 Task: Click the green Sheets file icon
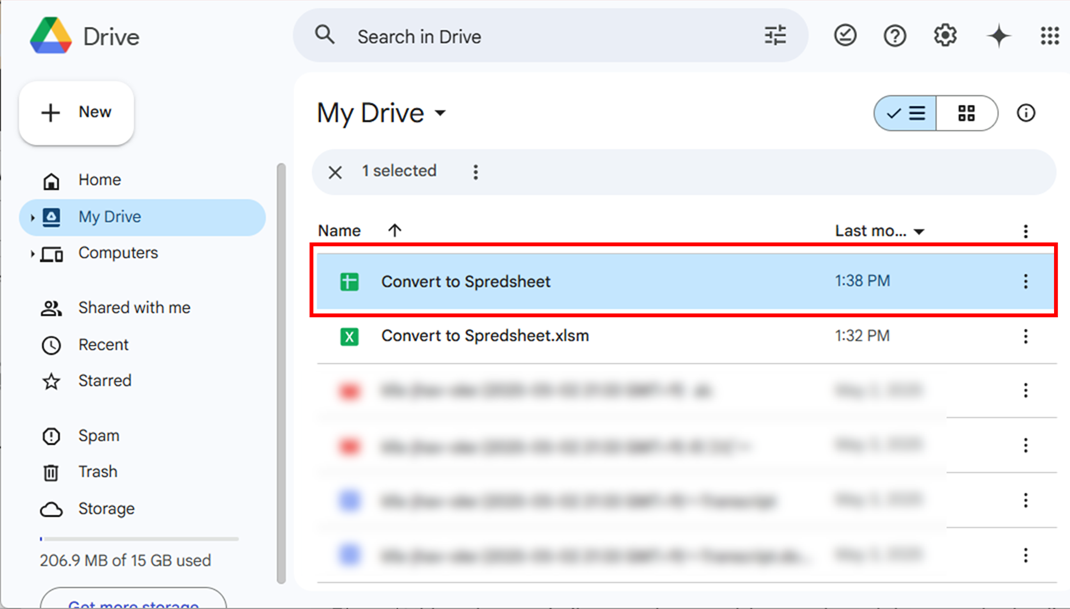(x=349, y=281)
